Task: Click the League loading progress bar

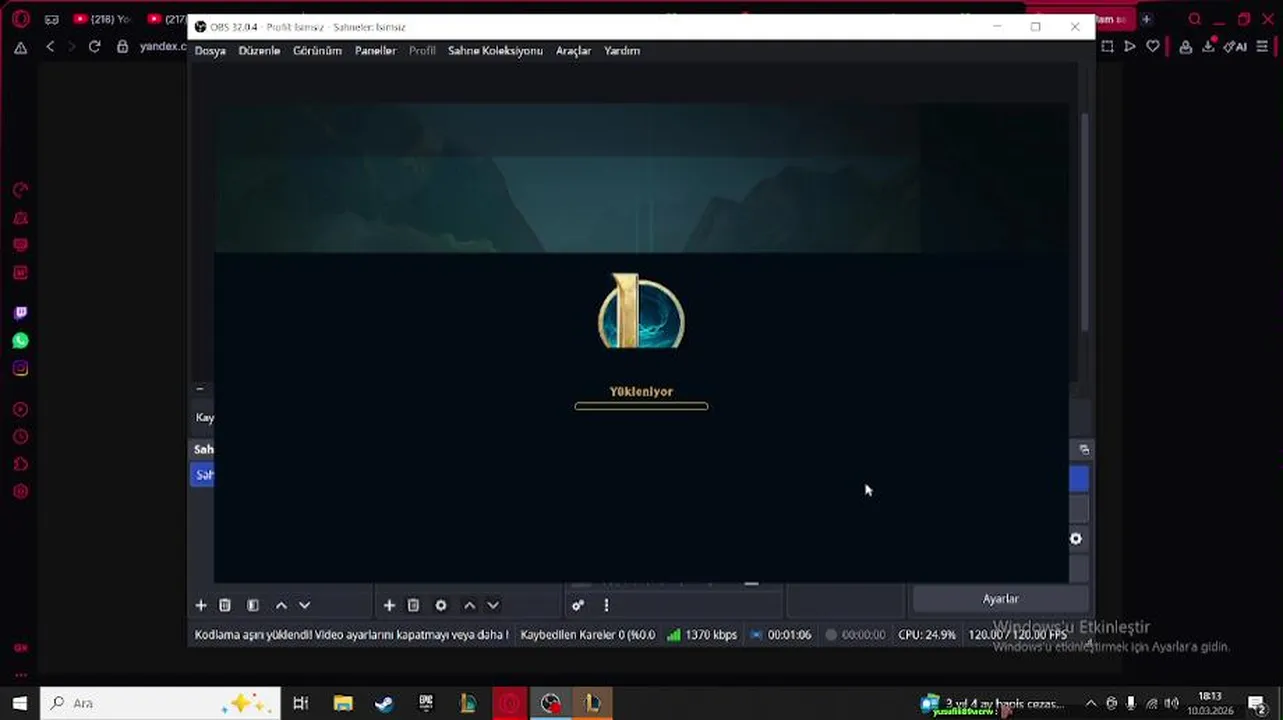Action: [641, 406]
